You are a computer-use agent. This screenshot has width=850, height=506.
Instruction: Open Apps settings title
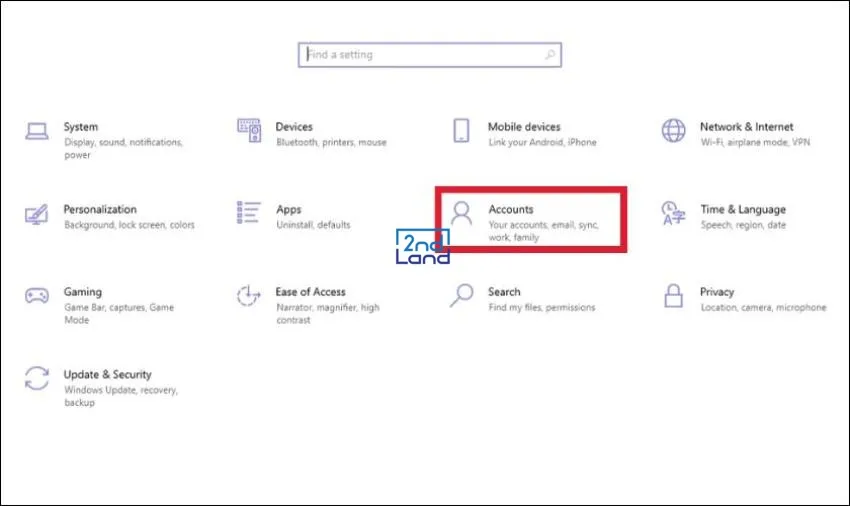[288, 210]
